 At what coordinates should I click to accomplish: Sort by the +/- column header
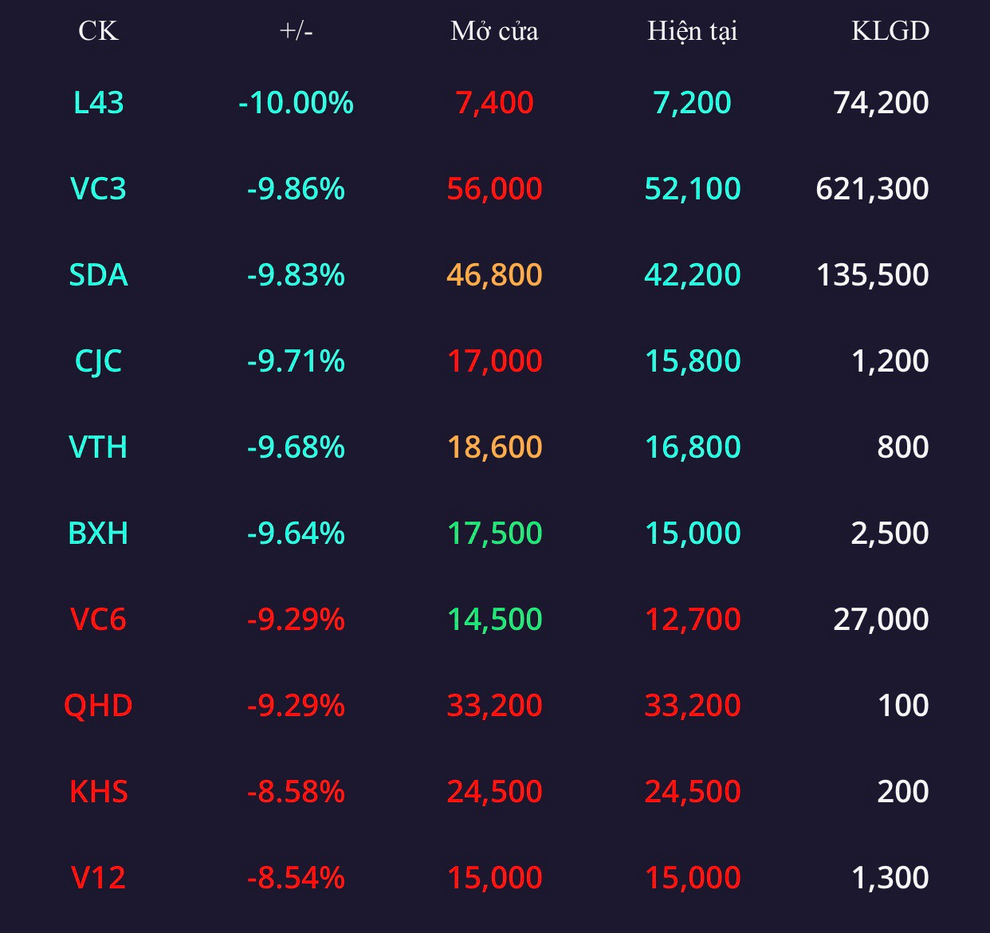[x=296, y=31]
